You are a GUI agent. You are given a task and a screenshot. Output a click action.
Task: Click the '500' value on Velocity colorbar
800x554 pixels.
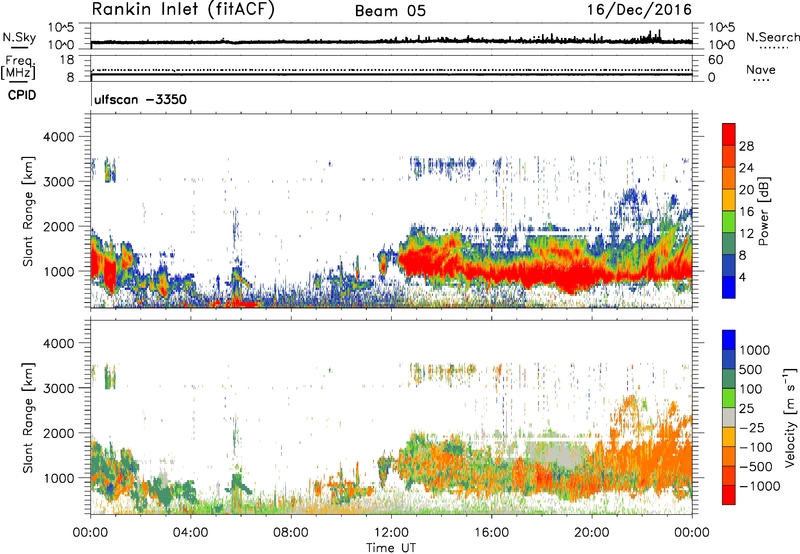click(x=751, y=370)
